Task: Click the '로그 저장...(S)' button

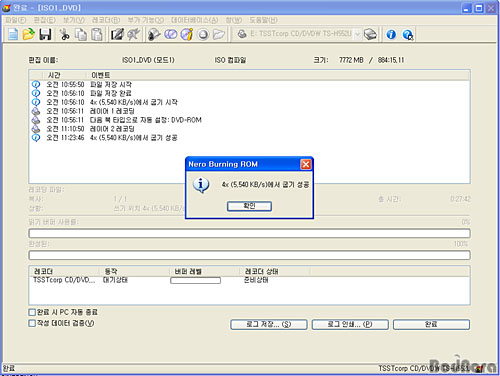Action: coord(269,324)
